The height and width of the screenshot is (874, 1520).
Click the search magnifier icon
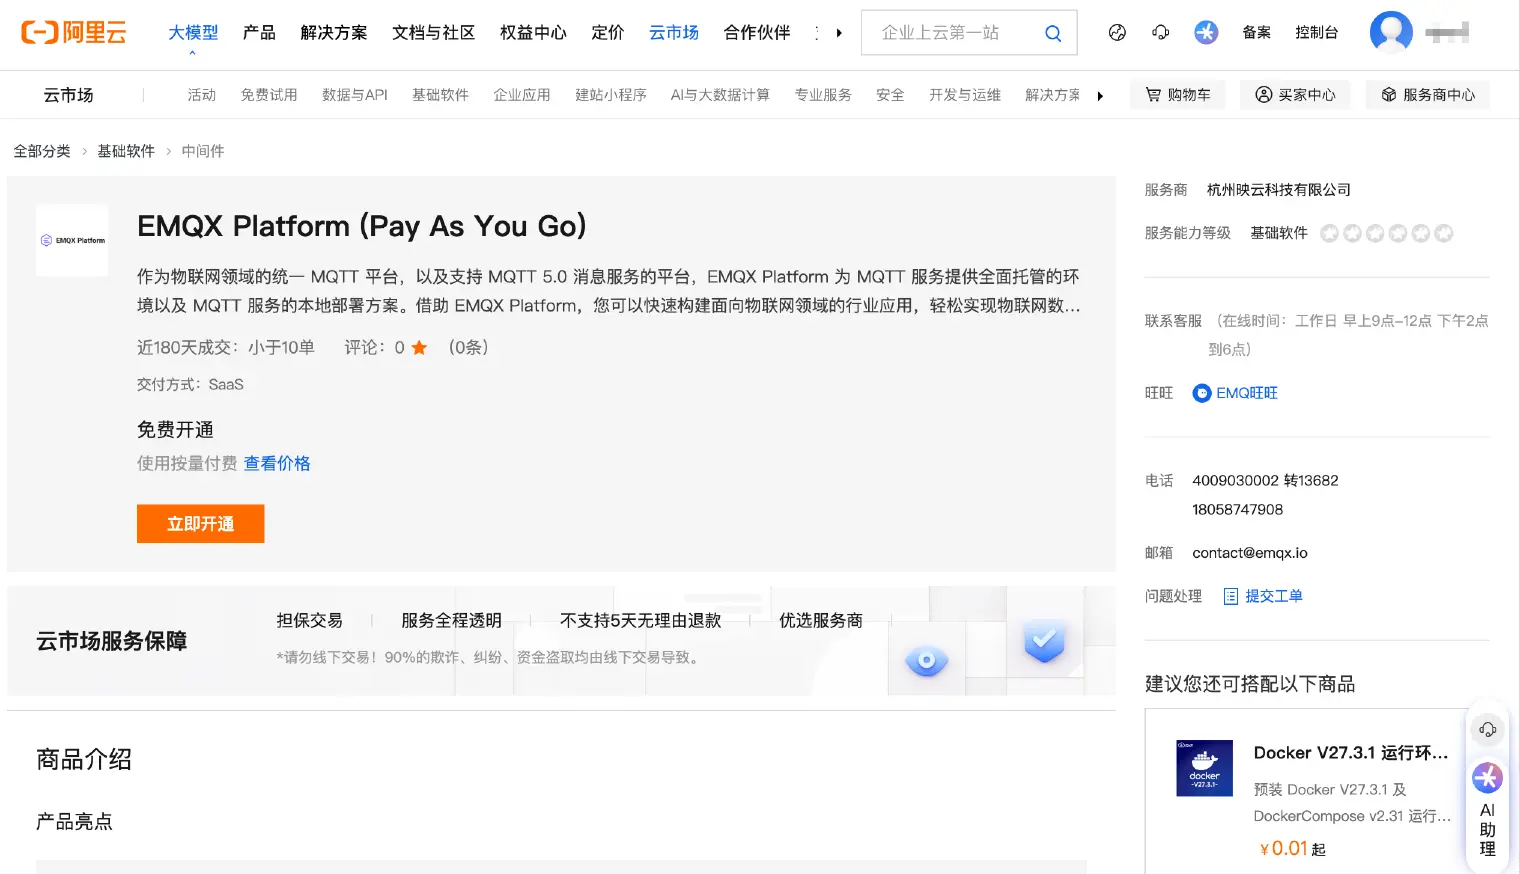(1053, 33)
